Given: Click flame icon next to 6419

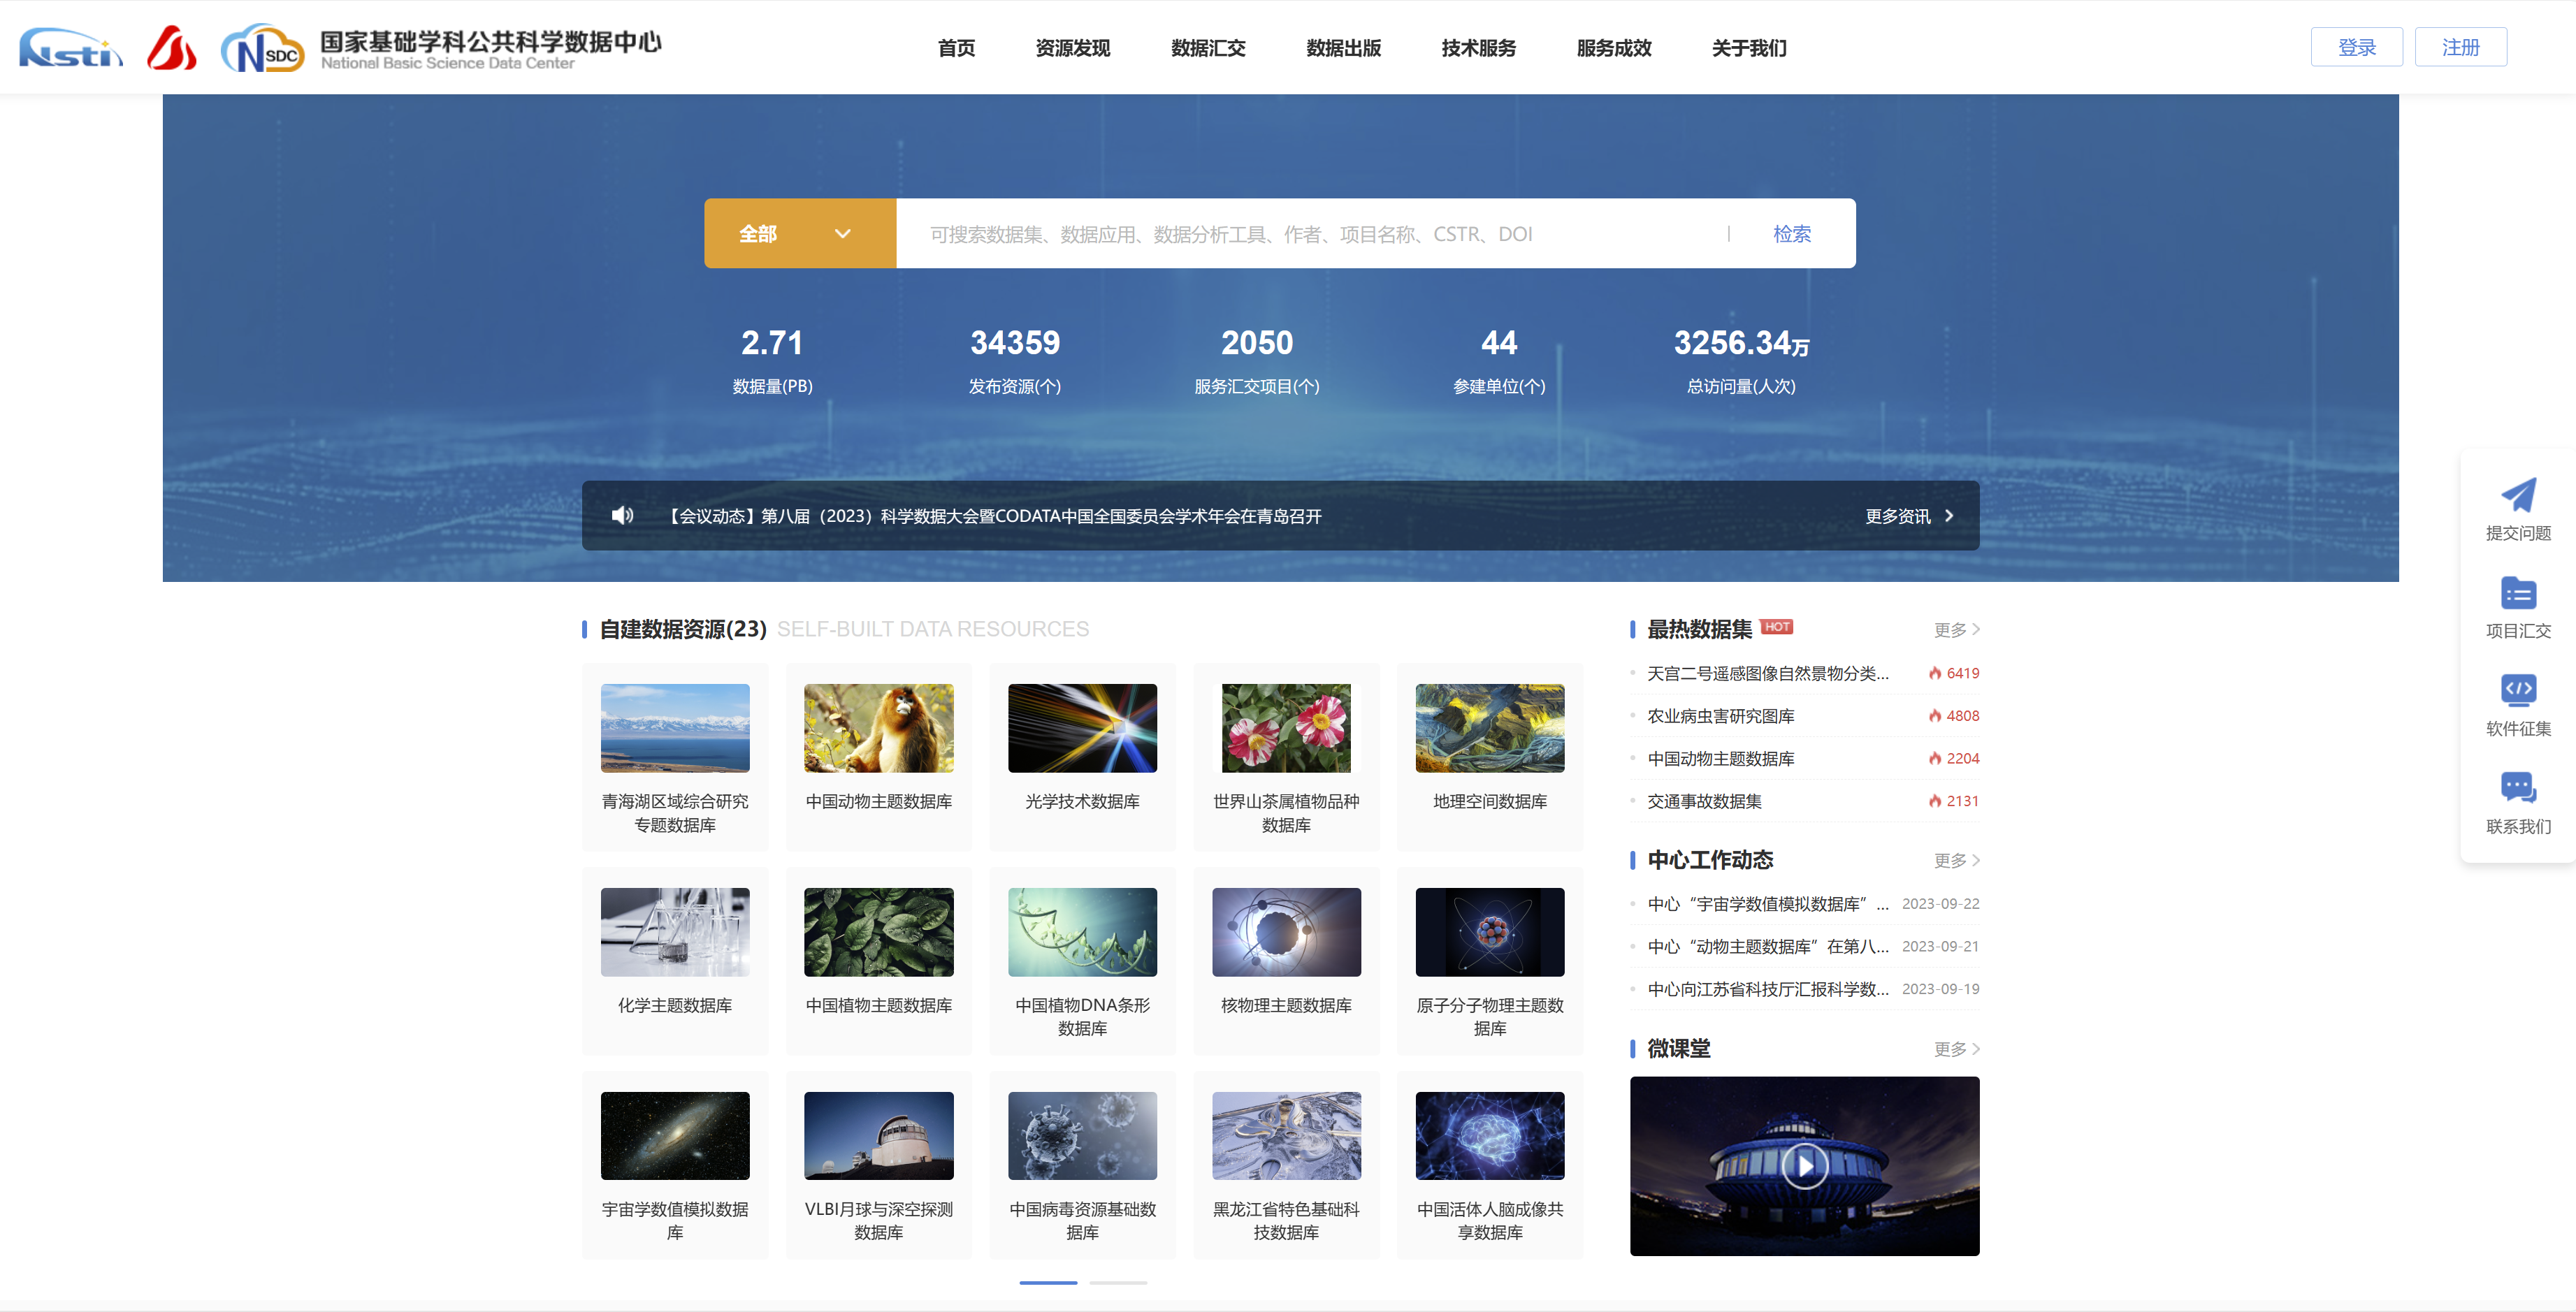Looking at the screenshot, I should click(x=1935, y=673).
